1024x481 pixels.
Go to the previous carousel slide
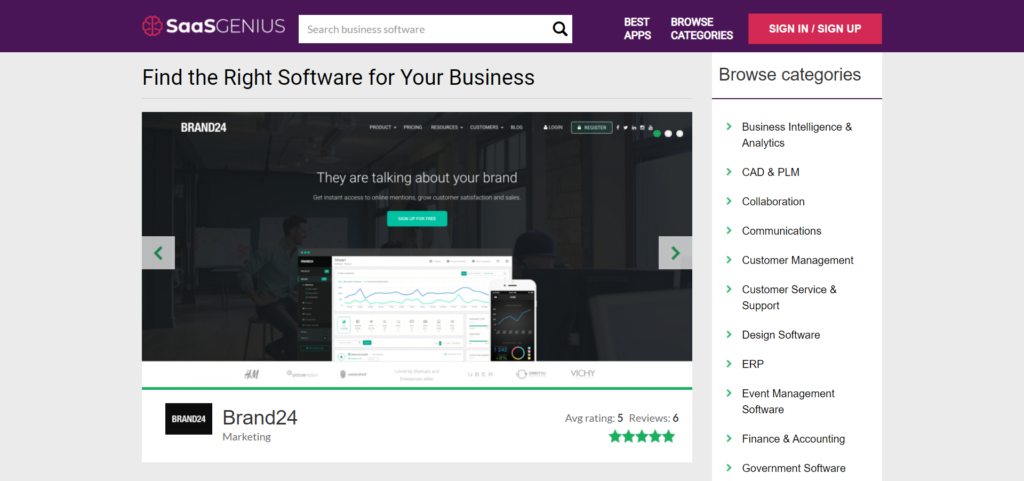[x=158, y=253]
